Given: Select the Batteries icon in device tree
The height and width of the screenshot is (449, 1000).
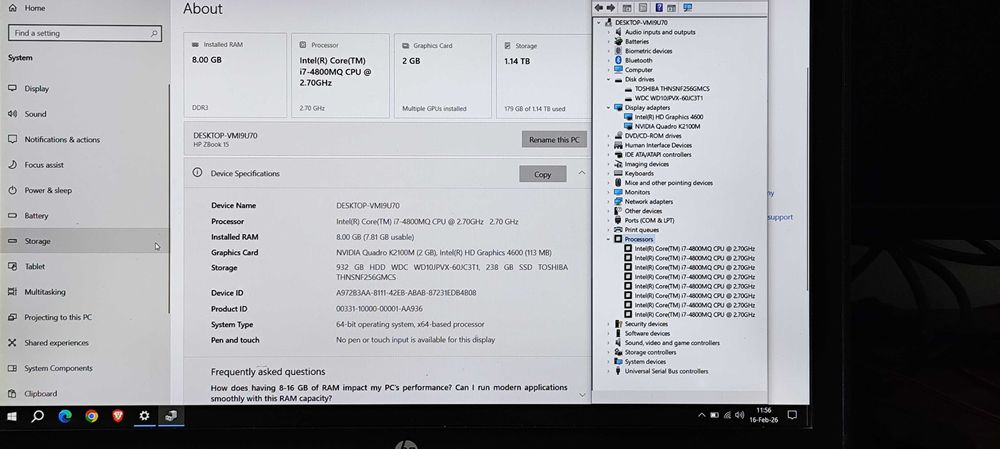Looking at the screenshot, I should [x=618, y=41].
